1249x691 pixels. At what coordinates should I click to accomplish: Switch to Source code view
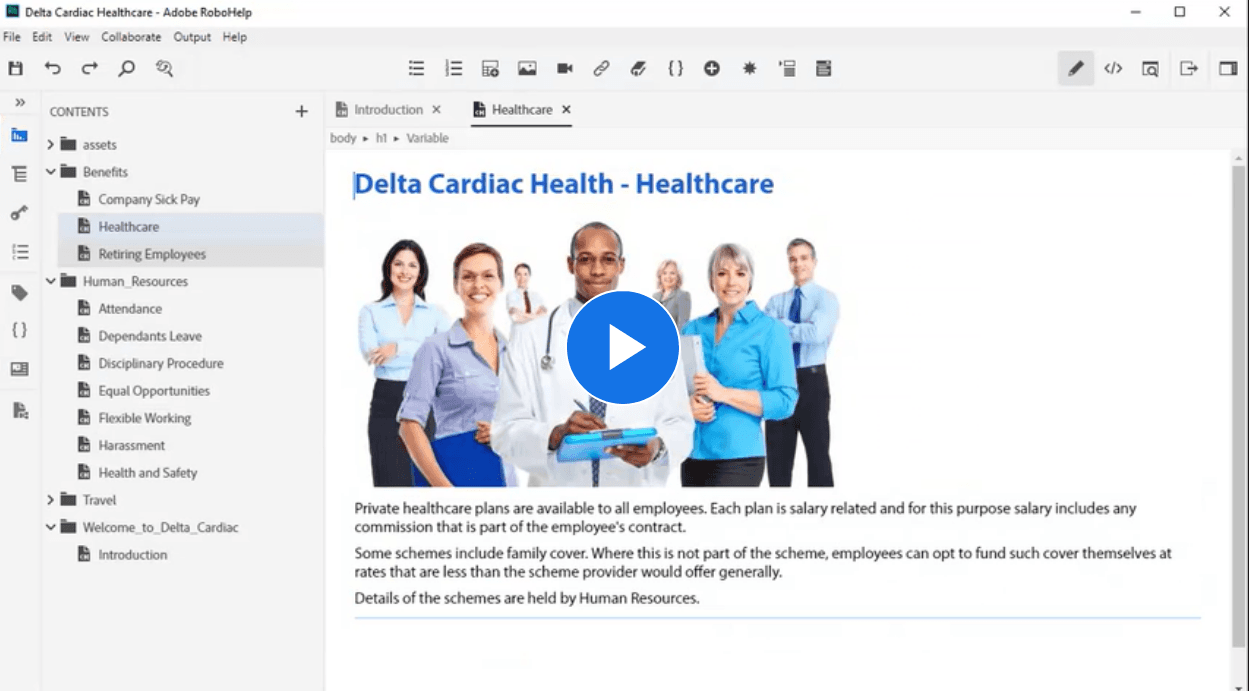(x=1113, y=69)
